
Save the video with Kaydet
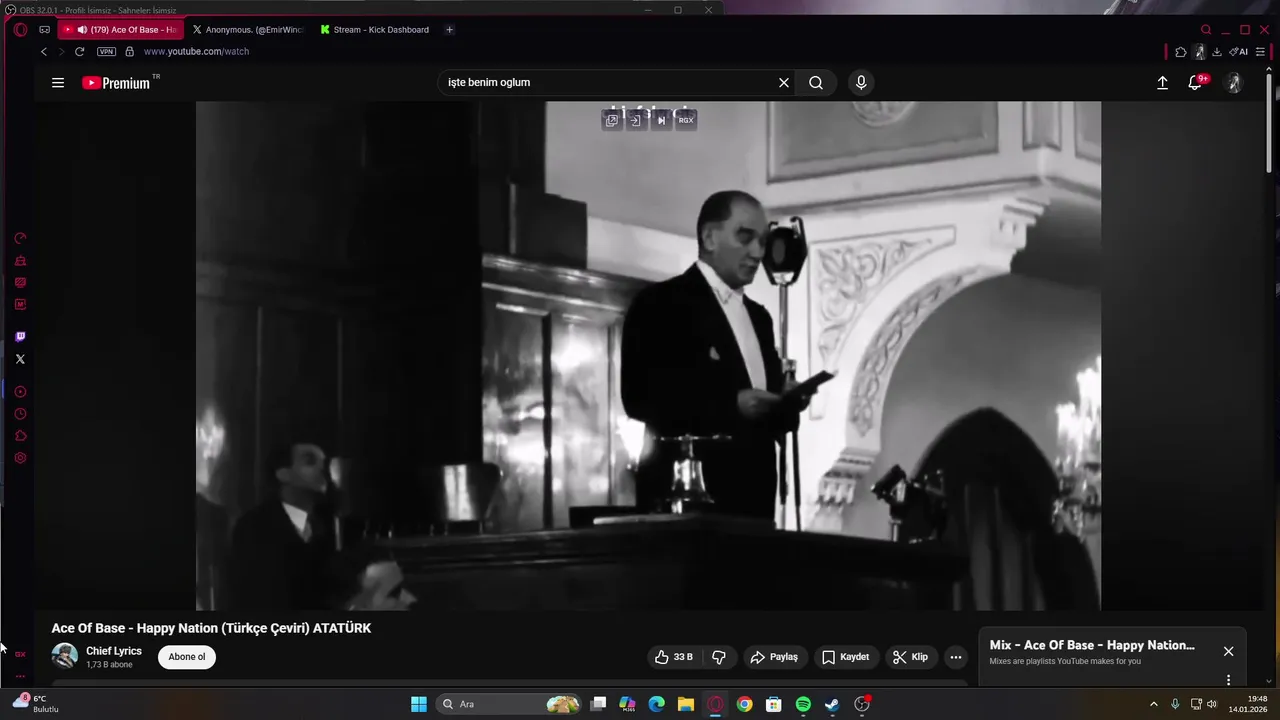coord(845,657)
